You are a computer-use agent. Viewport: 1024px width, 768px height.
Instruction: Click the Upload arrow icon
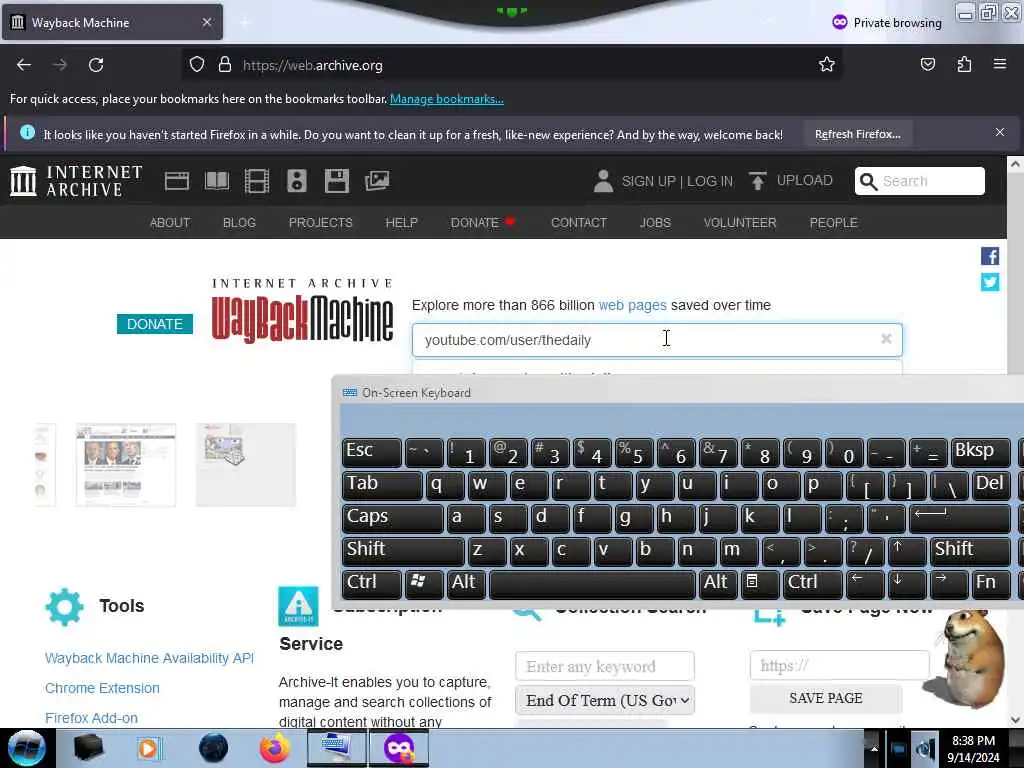tap(758, 181)
